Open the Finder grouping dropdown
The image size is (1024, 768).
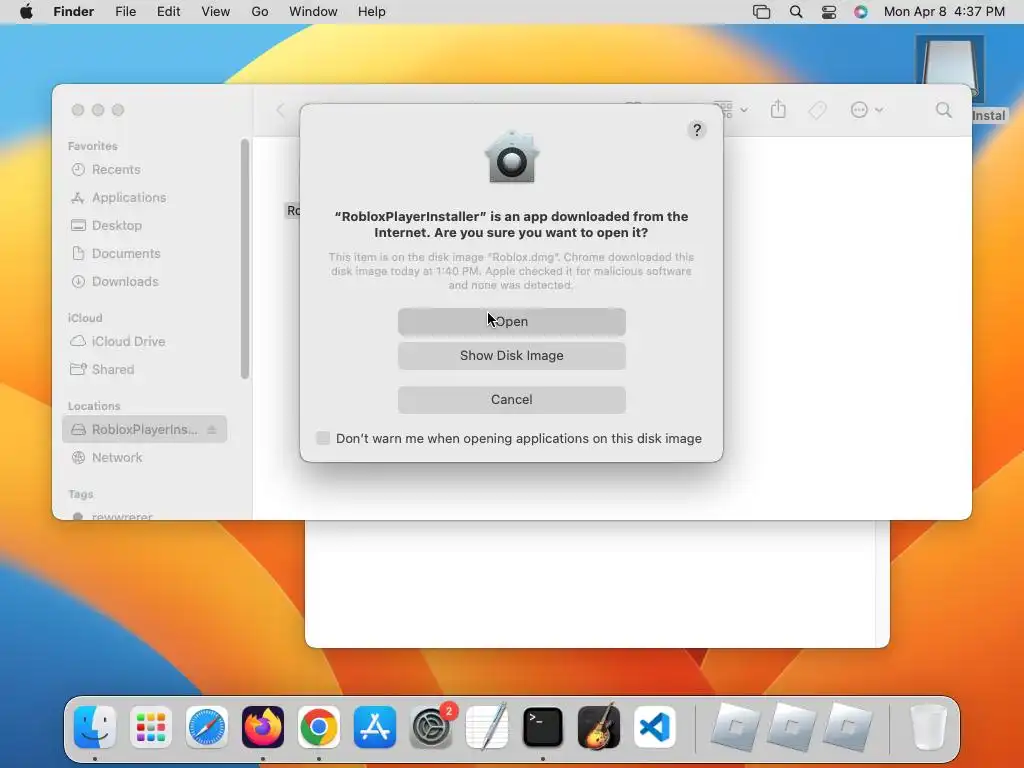(x=731, y=110)
